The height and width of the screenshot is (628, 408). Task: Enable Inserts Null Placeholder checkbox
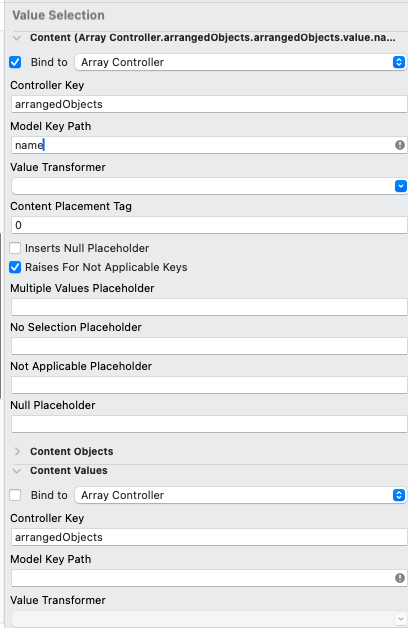tap(15, 248)
